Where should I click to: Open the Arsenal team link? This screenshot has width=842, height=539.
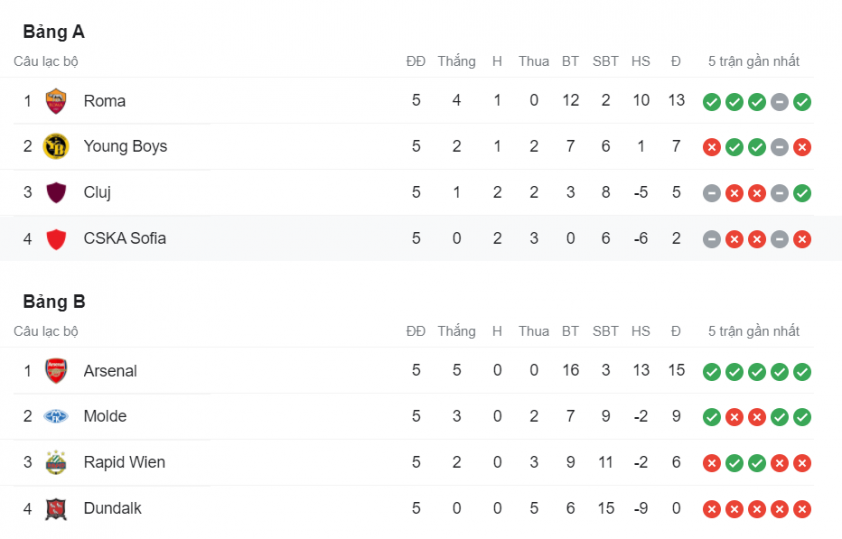[110, 371]
